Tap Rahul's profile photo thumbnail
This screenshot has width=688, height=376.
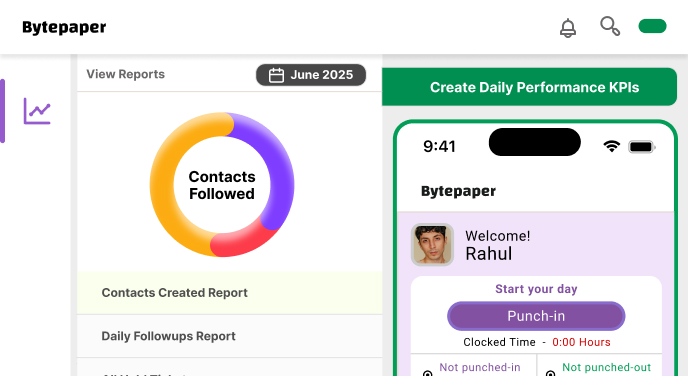[432, 245]
